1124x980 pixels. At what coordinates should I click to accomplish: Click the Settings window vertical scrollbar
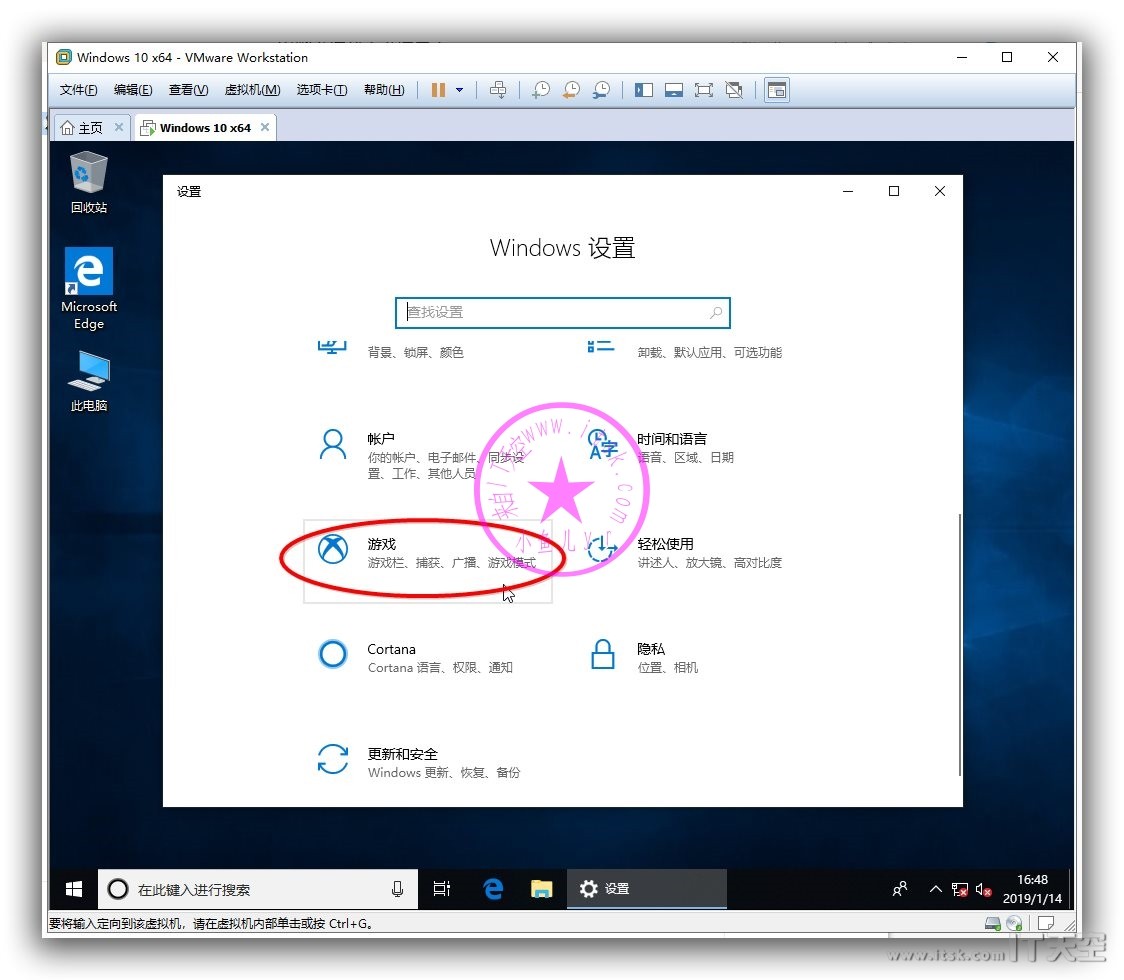(x=959, y=644)
